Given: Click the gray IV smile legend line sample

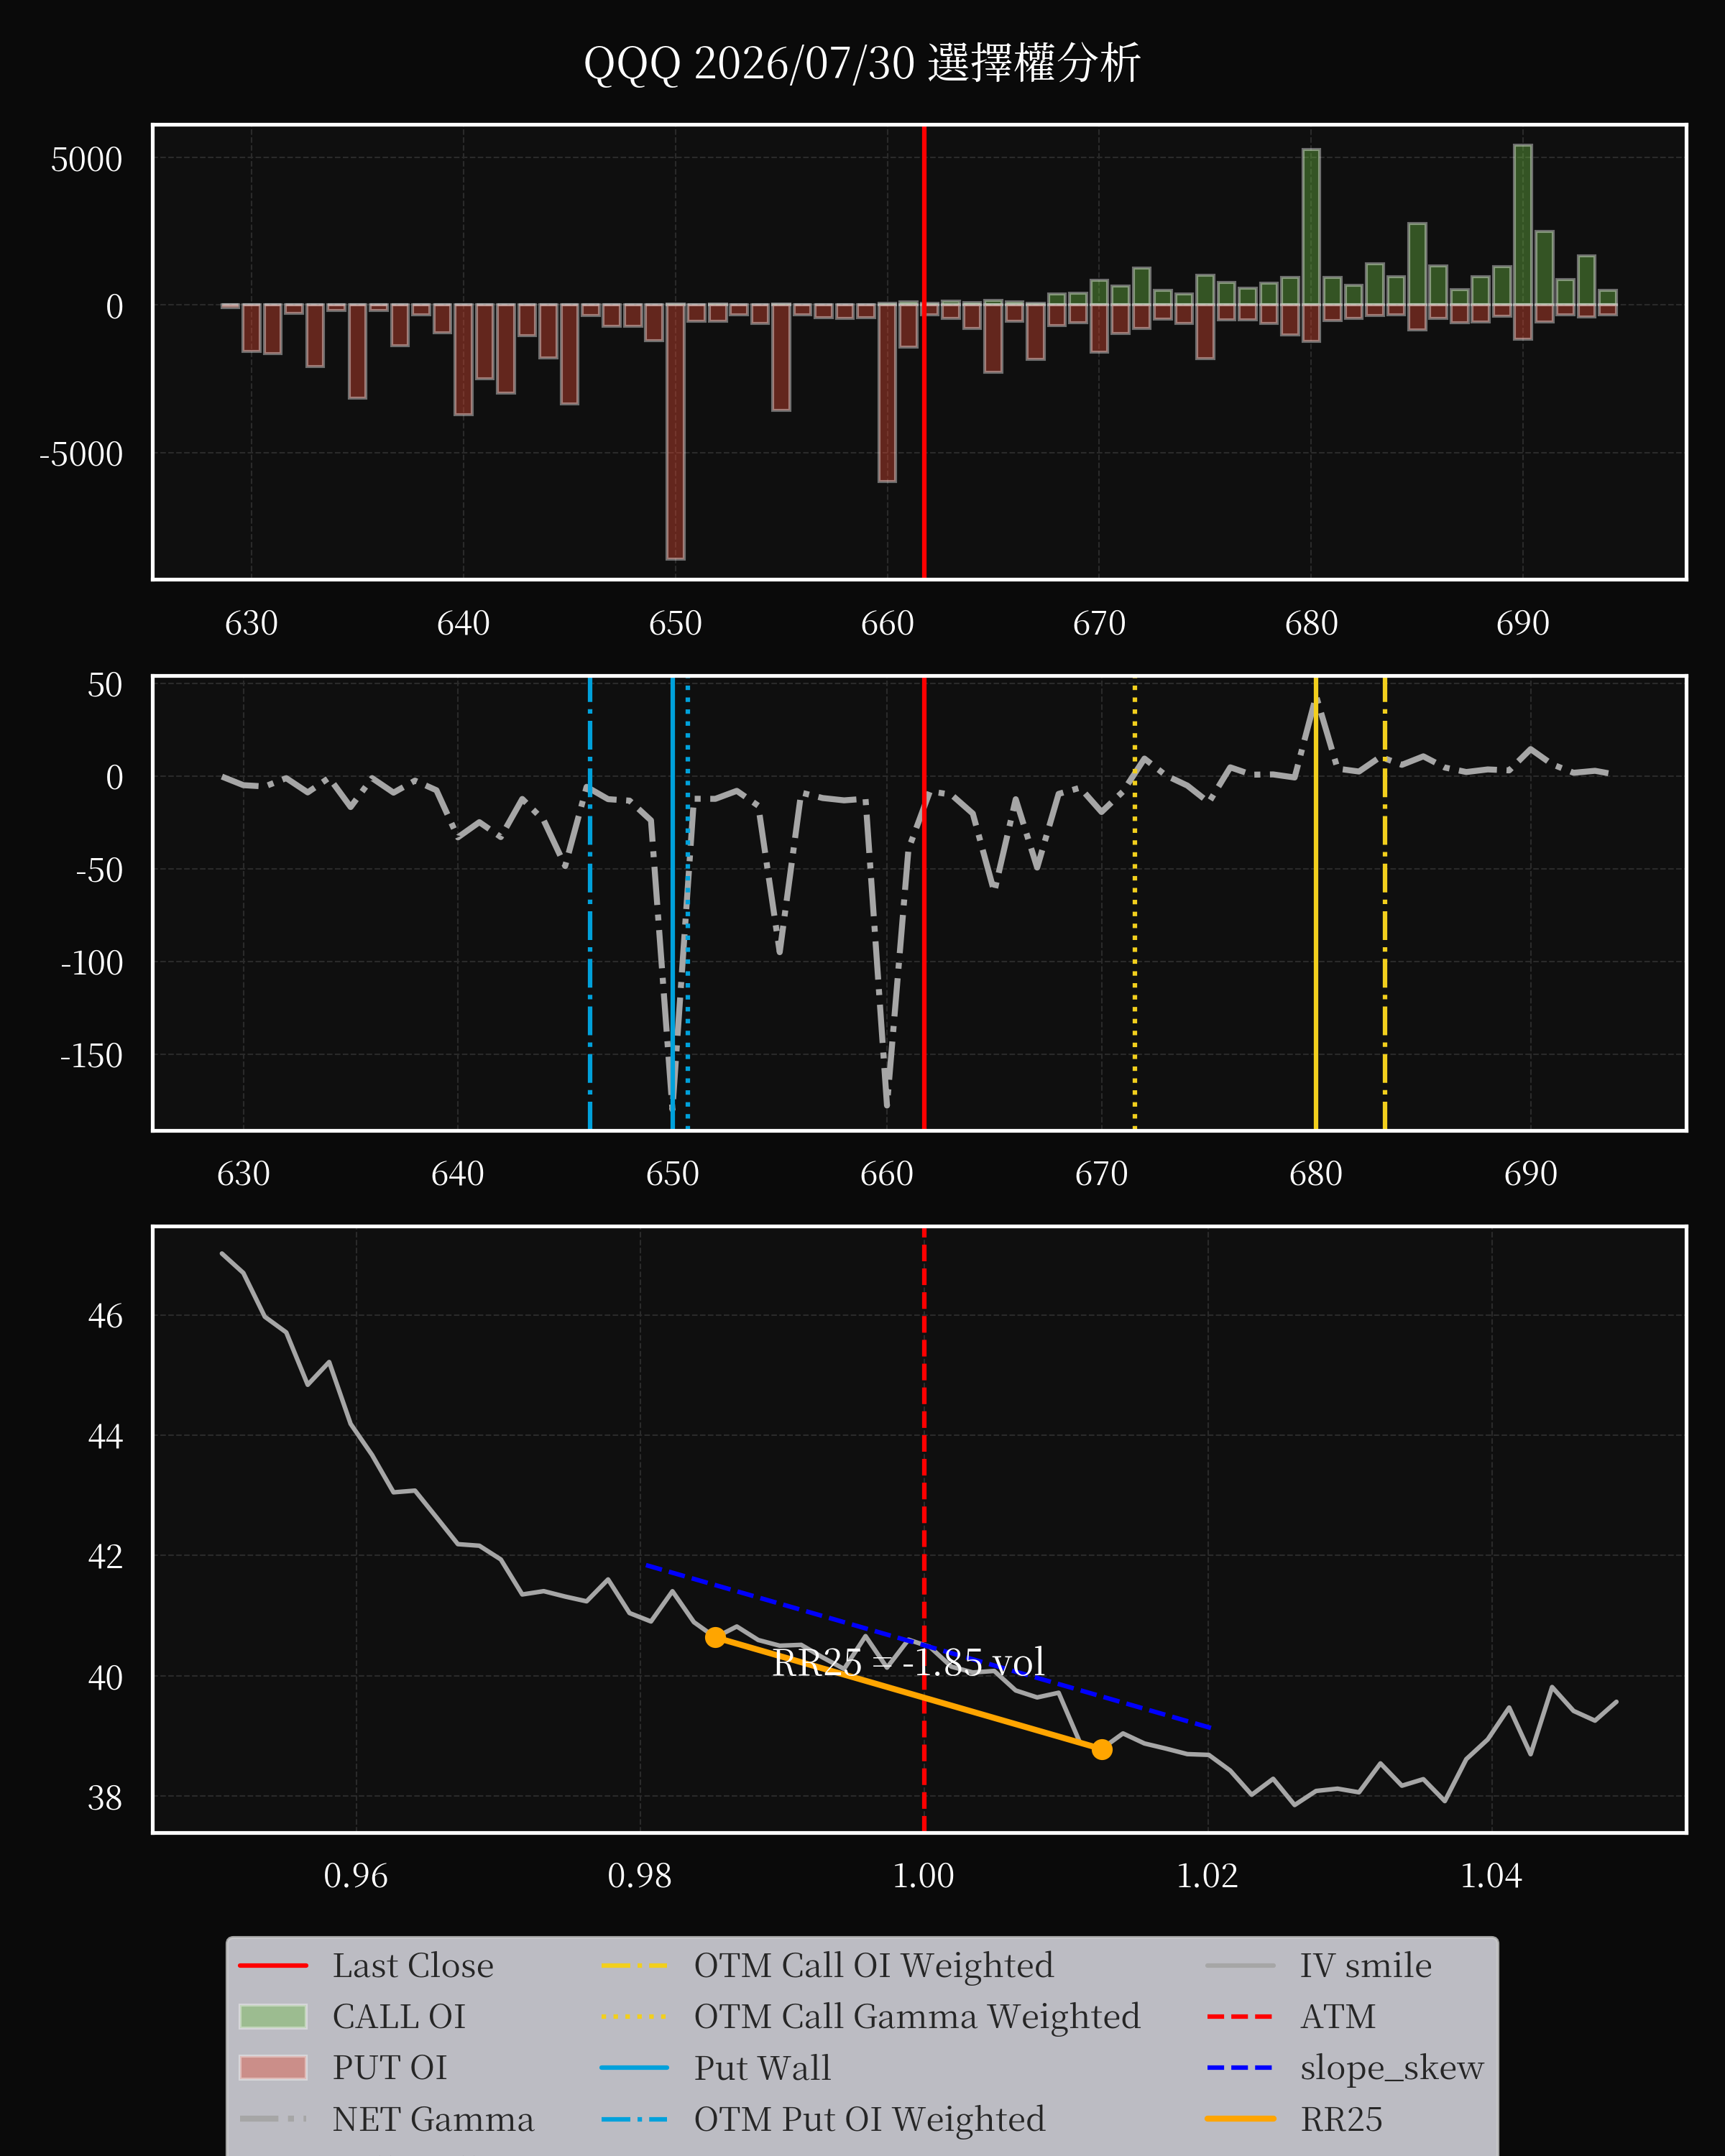Looking at the screenshot, I should coord(1241,1965).
